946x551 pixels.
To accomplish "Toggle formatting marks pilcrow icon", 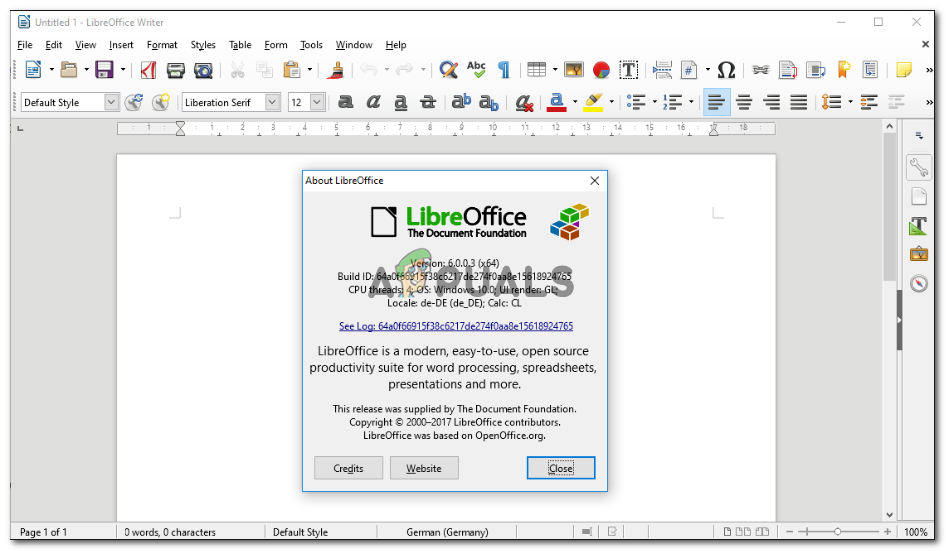I will [x=504, y=70].
